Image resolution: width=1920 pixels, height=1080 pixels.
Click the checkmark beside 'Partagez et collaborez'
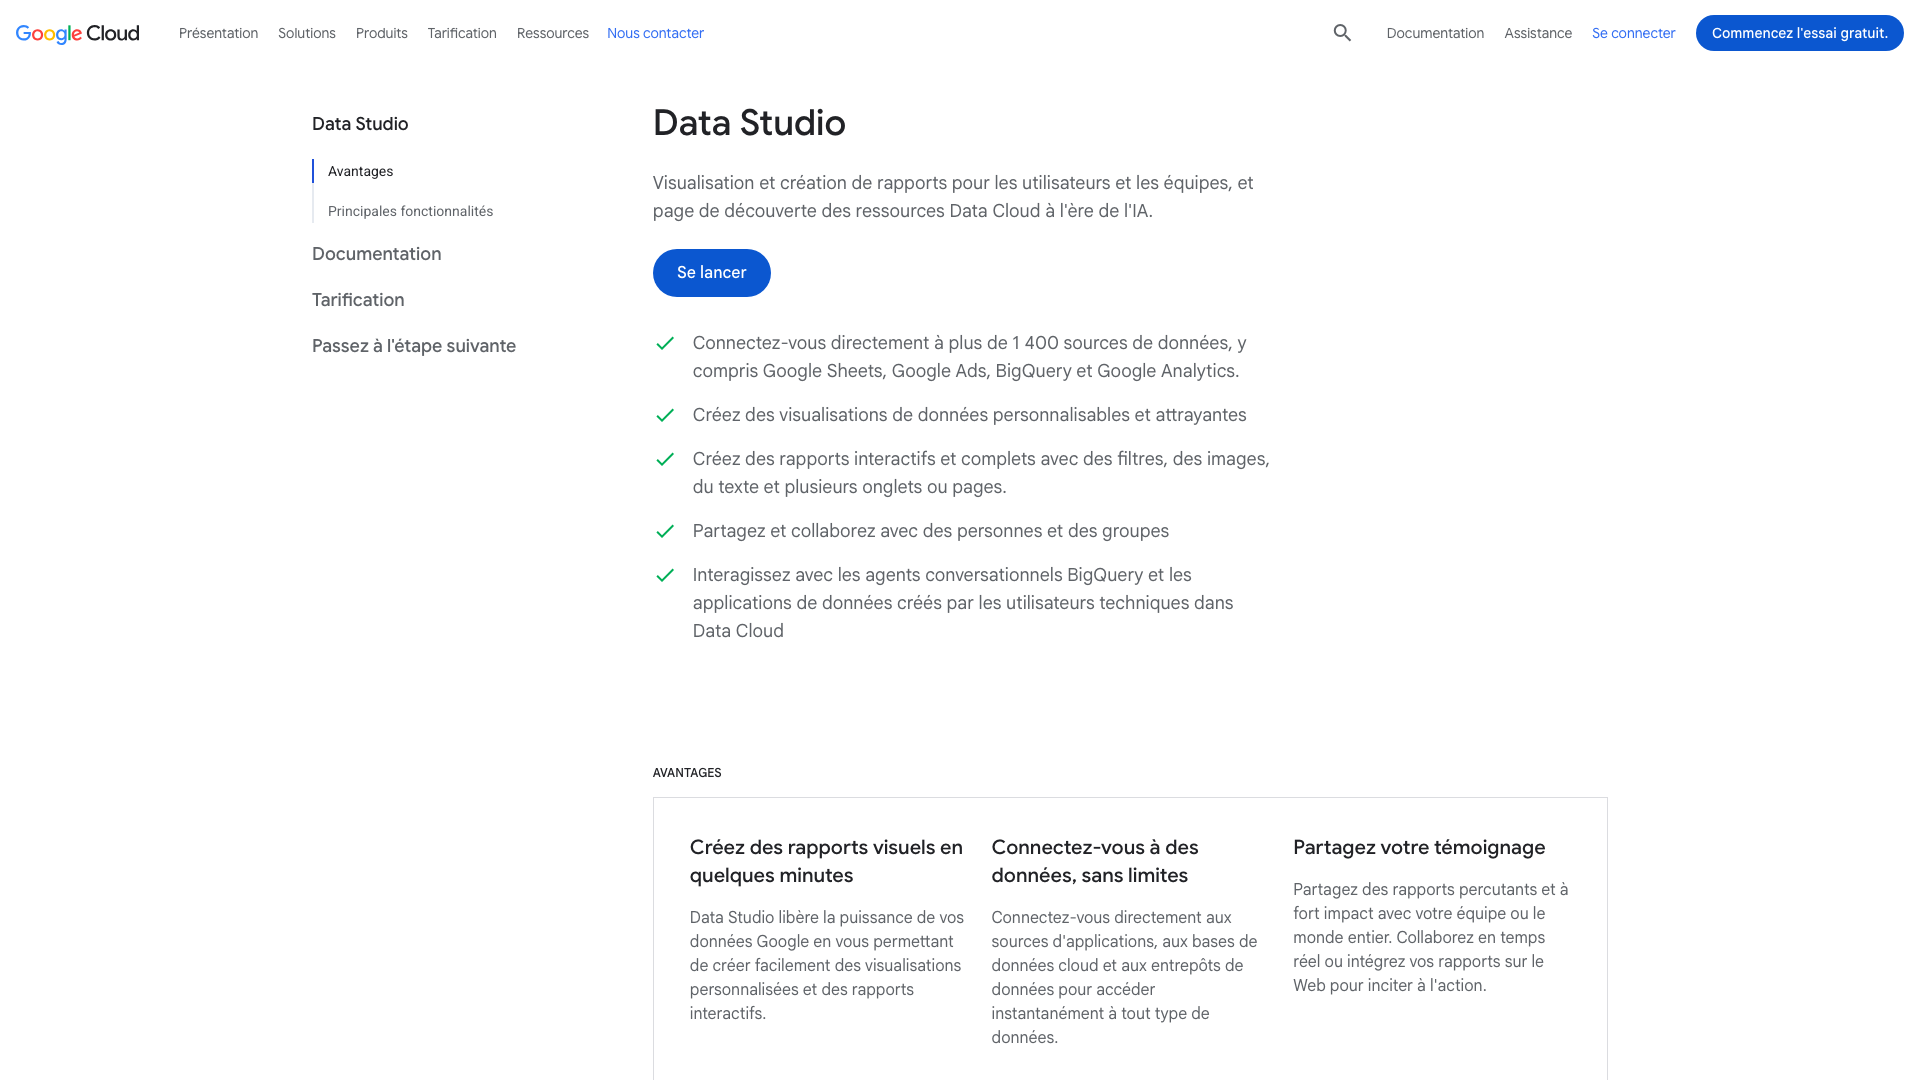point(665,531)
